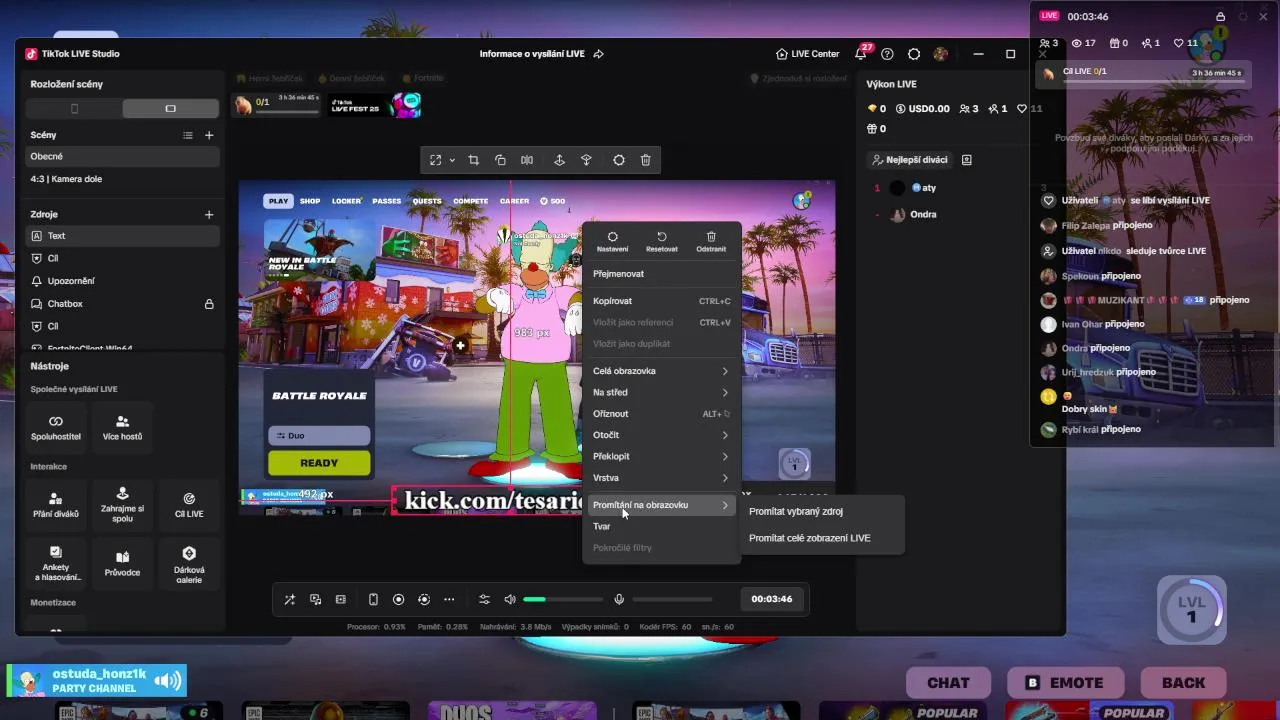Choose Tvar in context menu
1280x720 pixels.
pos(662,526)
